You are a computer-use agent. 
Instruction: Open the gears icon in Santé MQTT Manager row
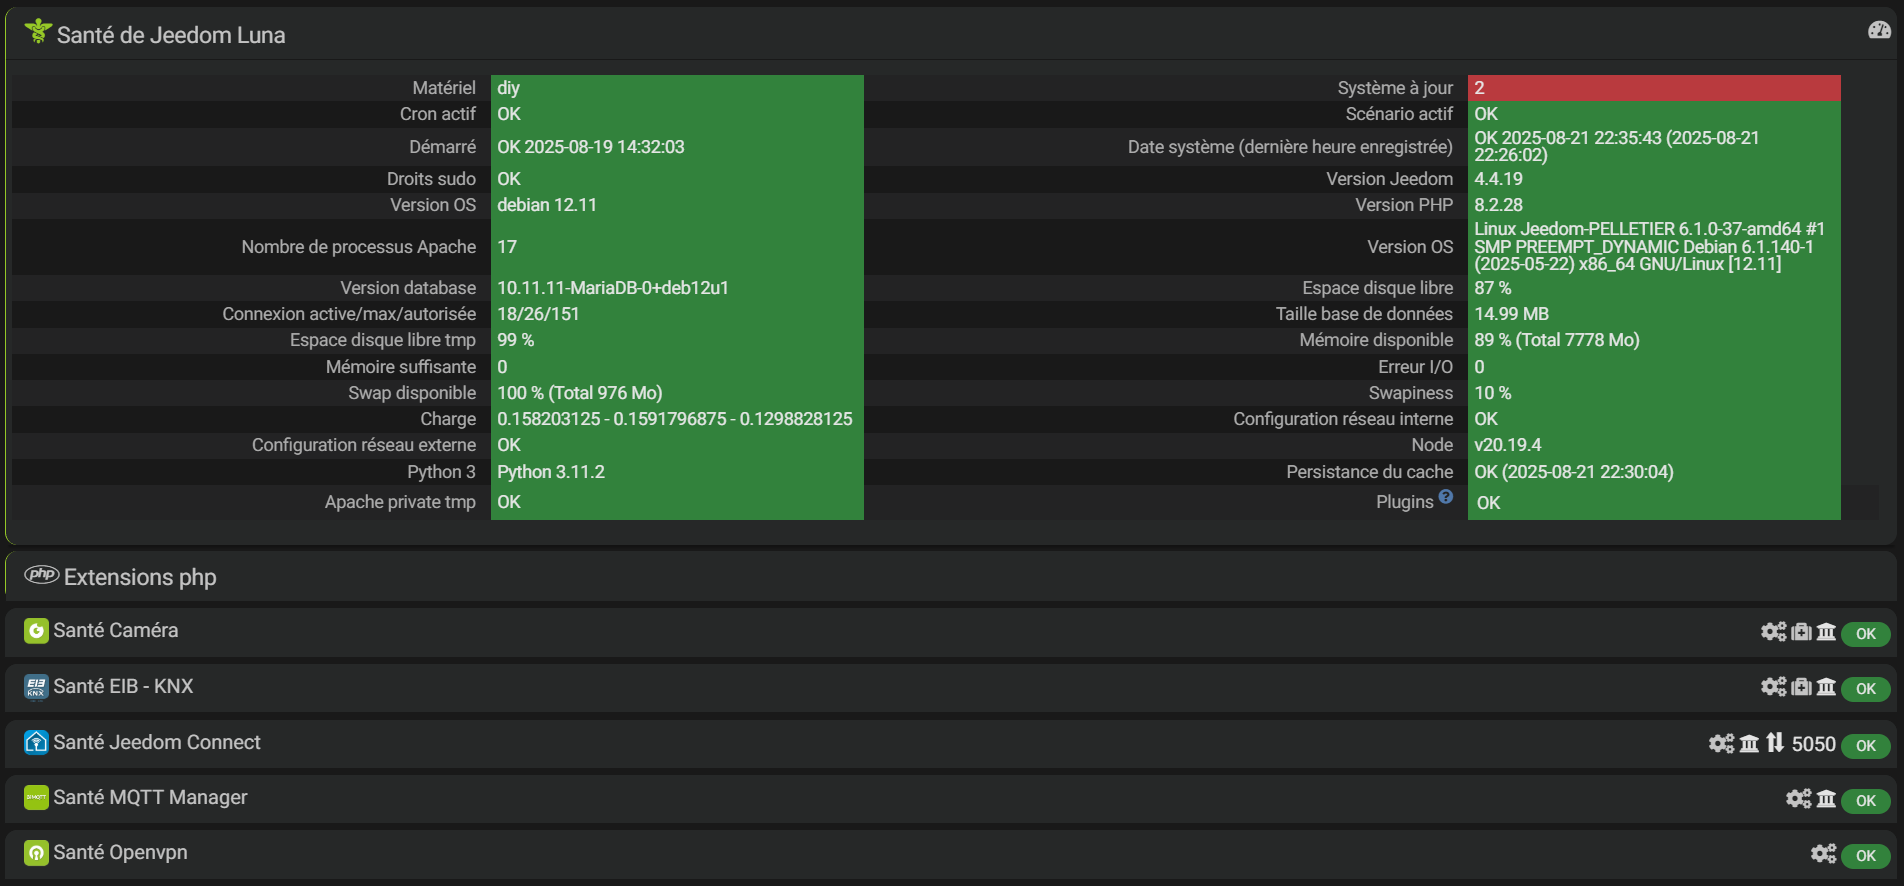point(1798,799)
